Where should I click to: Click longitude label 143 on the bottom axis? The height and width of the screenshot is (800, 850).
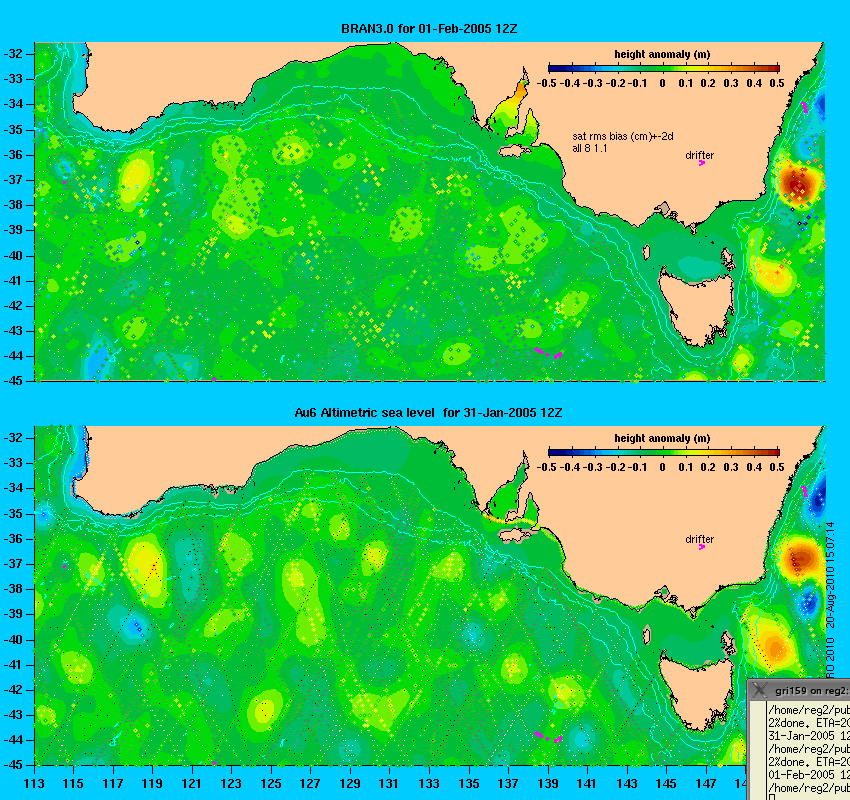pyautogui.click(x=627, y=783)
